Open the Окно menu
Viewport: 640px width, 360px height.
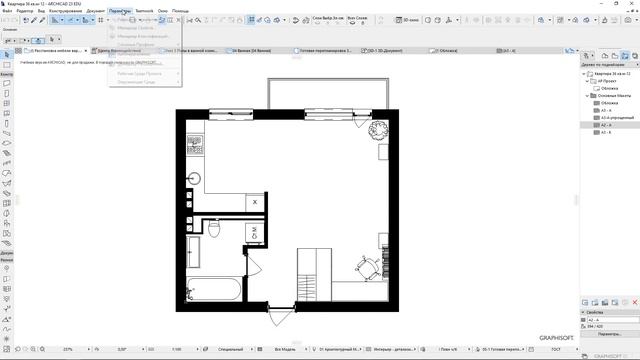(162, 11)
